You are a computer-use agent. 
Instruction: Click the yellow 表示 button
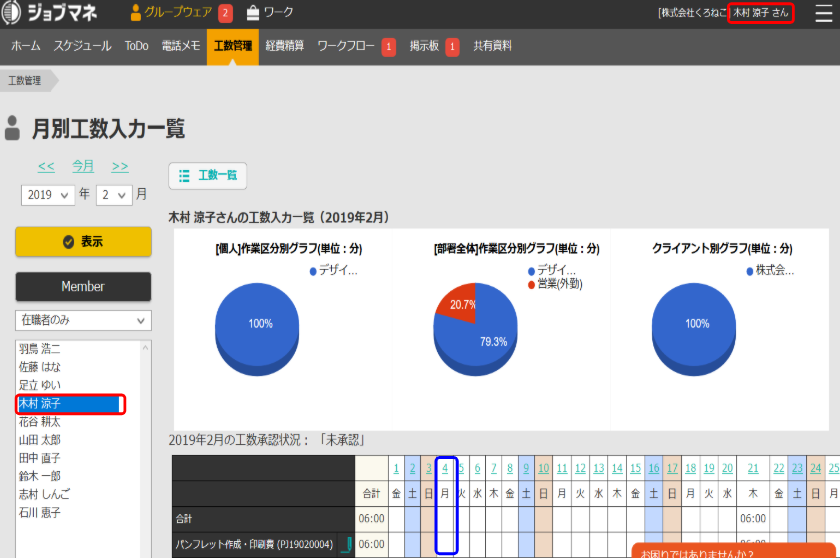(83, 242)
